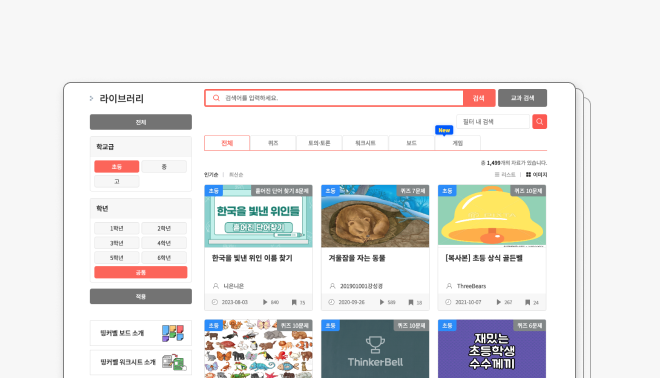Open the 토의·토론 tab
Screen dimensions: 660x378
click(319, 143)
